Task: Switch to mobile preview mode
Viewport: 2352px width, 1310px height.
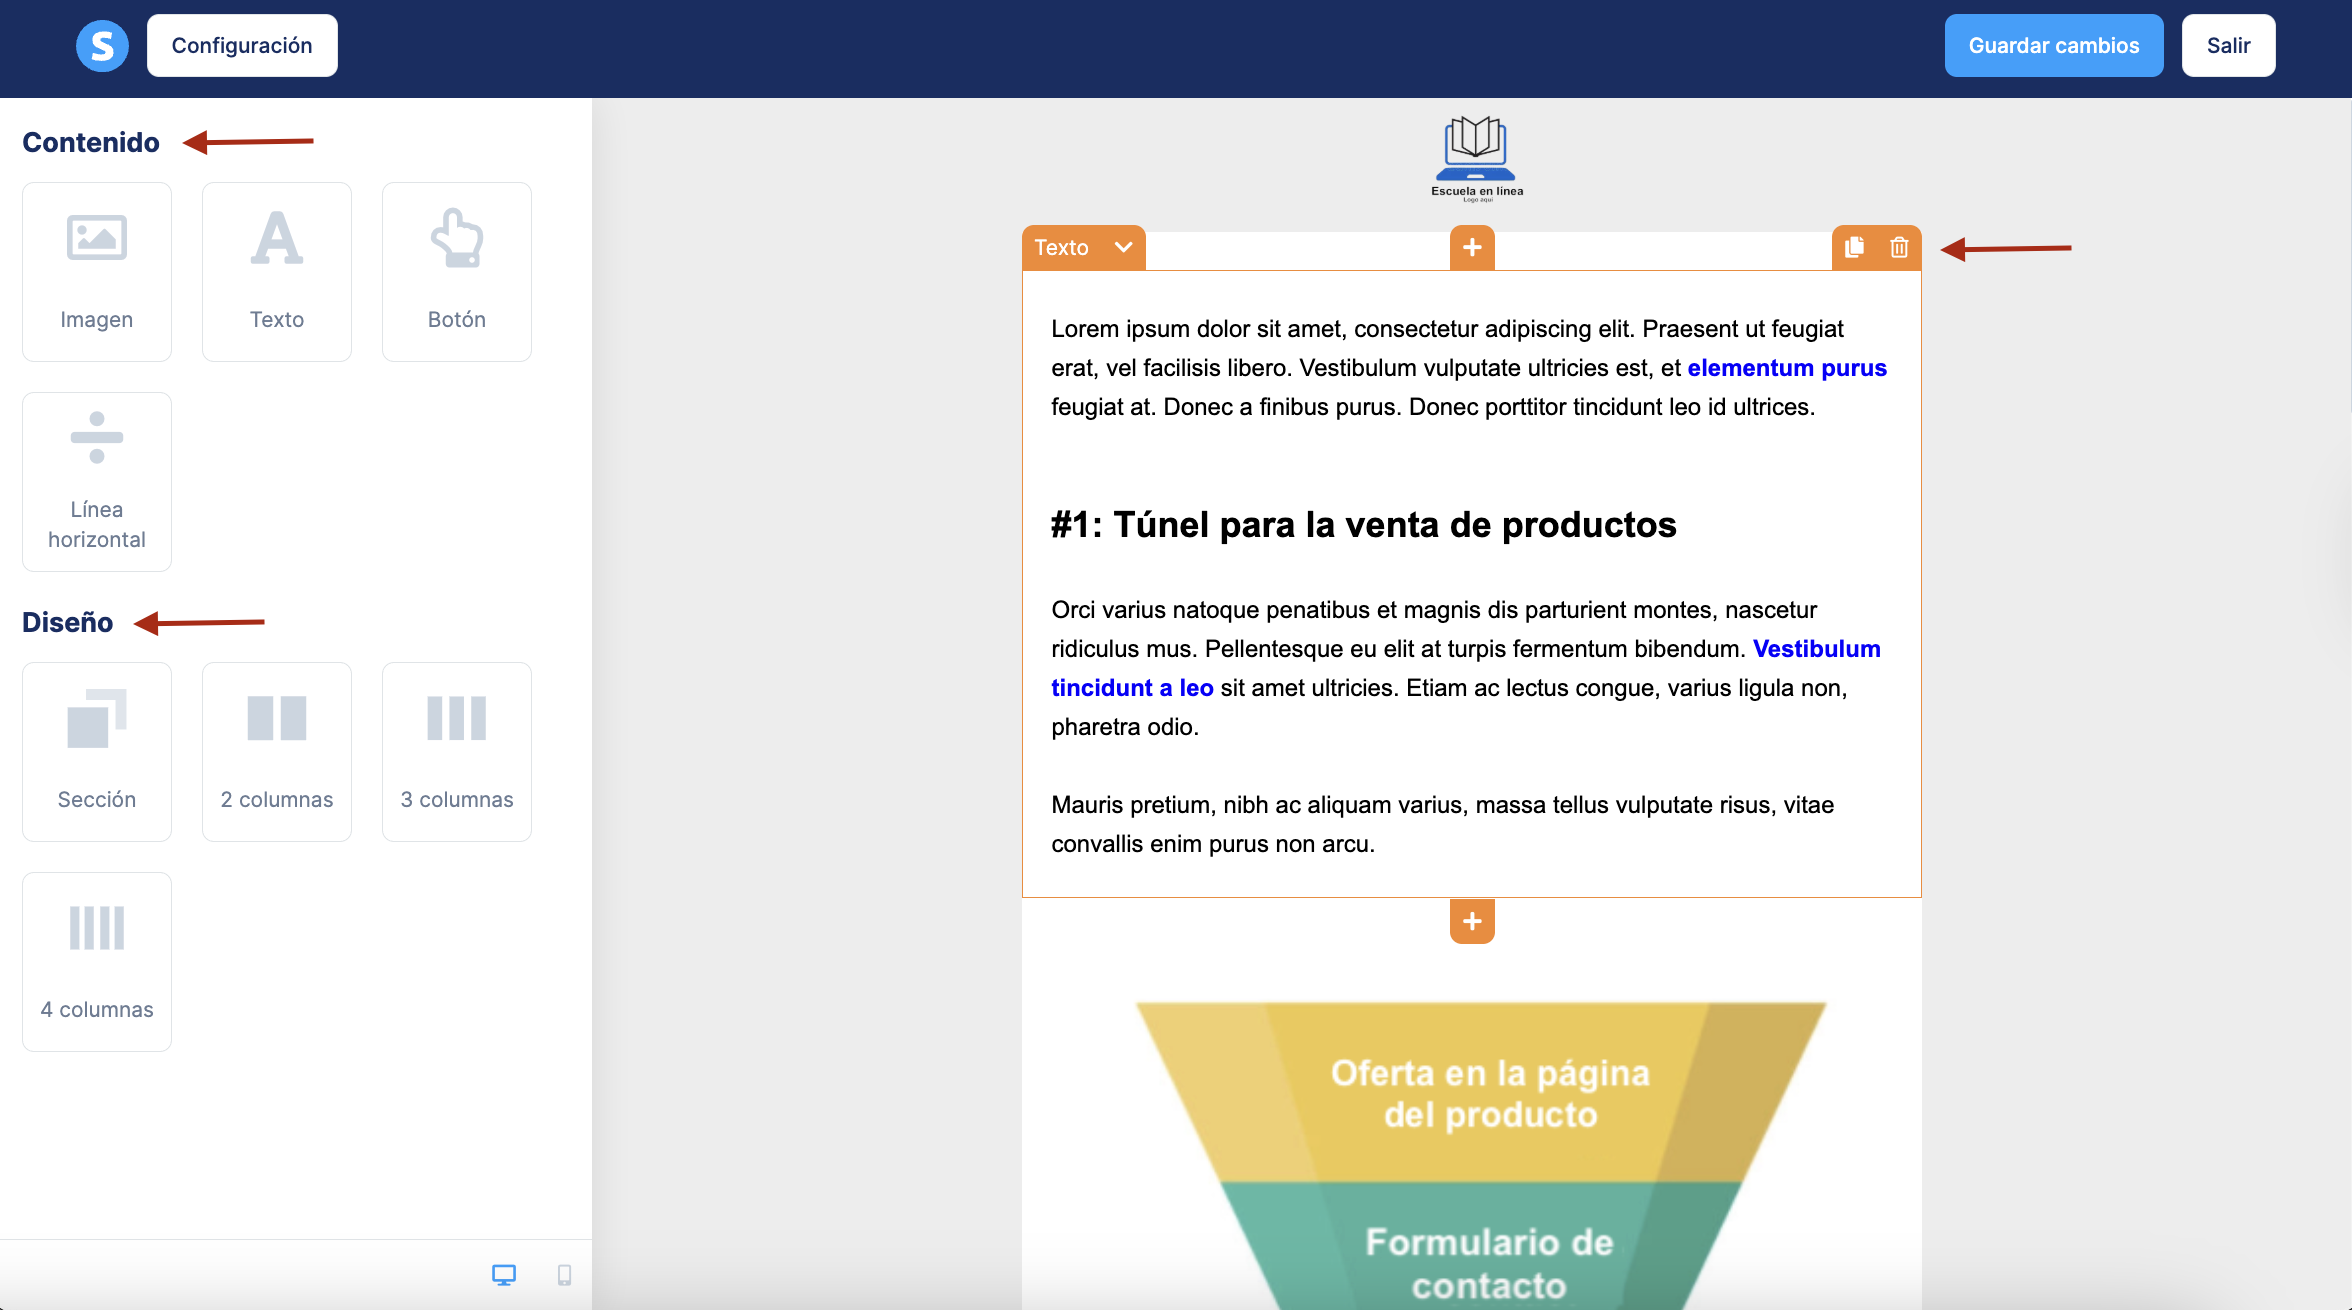Action: click(564, 1275)
